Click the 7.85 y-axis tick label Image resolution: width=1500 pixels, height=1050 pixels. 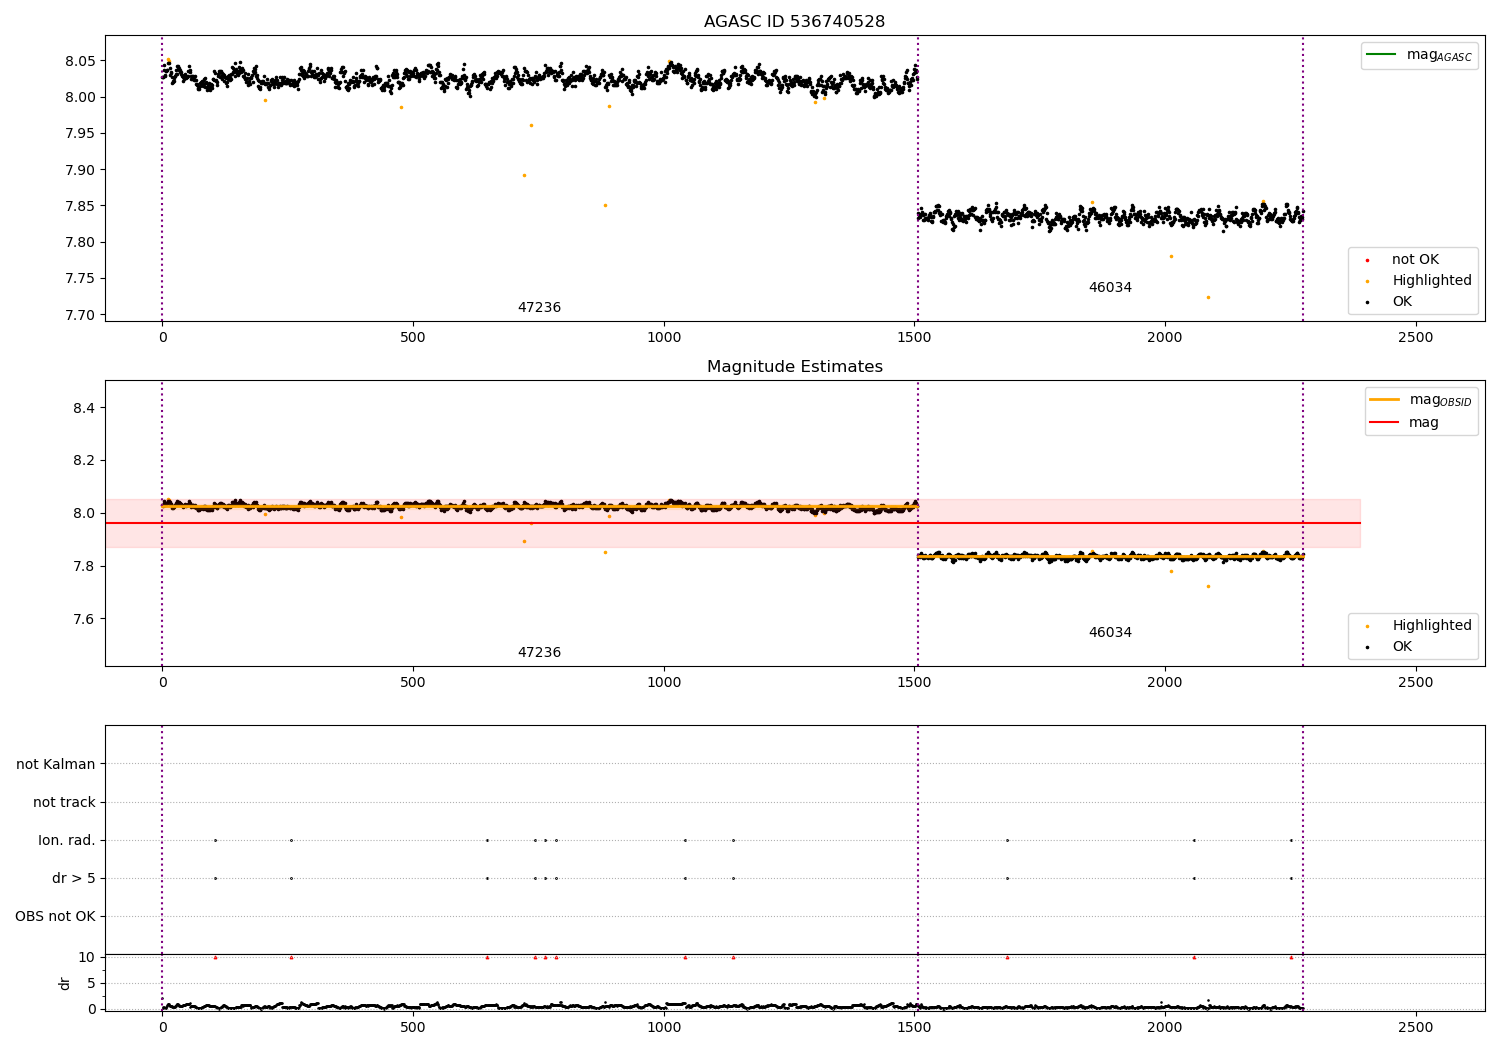[80, 206]
